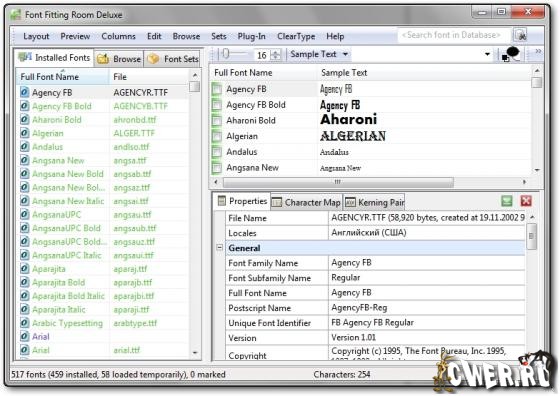Switch to the Properties tab
This screenshot has height=396, width=560.
click(242, 201)
